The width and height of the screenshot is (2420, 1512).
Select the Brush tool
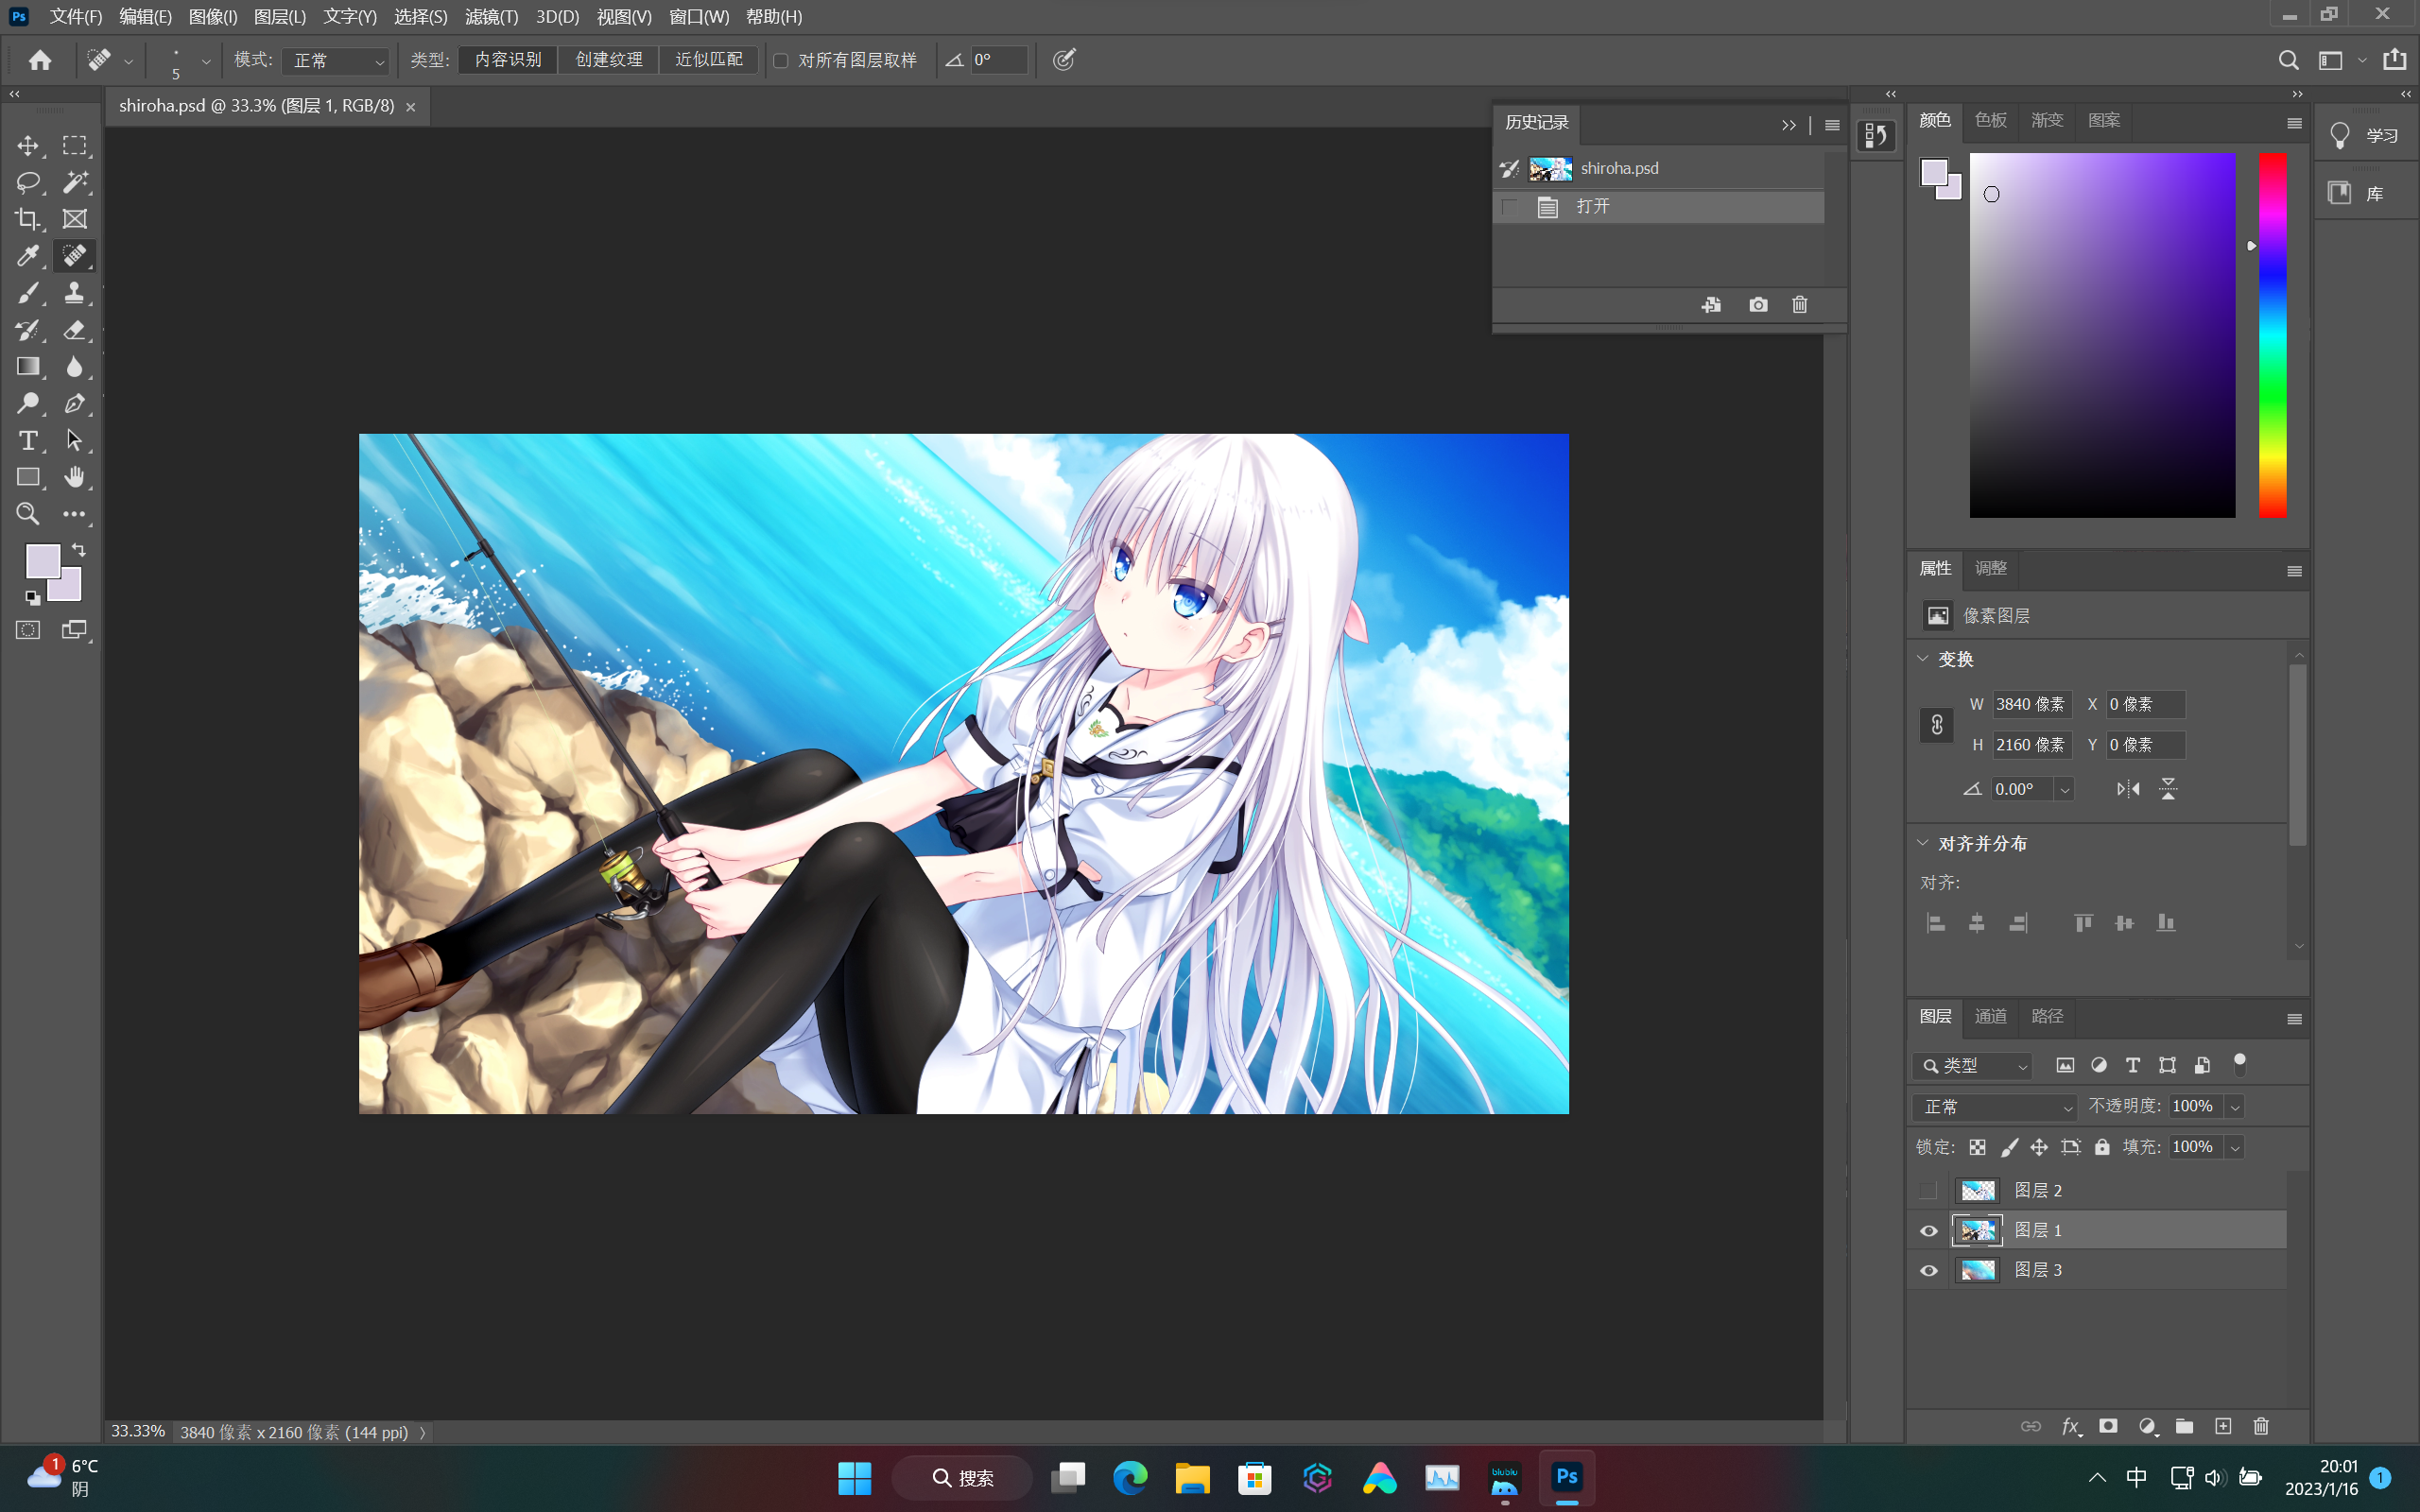click(x=28, y=293)
